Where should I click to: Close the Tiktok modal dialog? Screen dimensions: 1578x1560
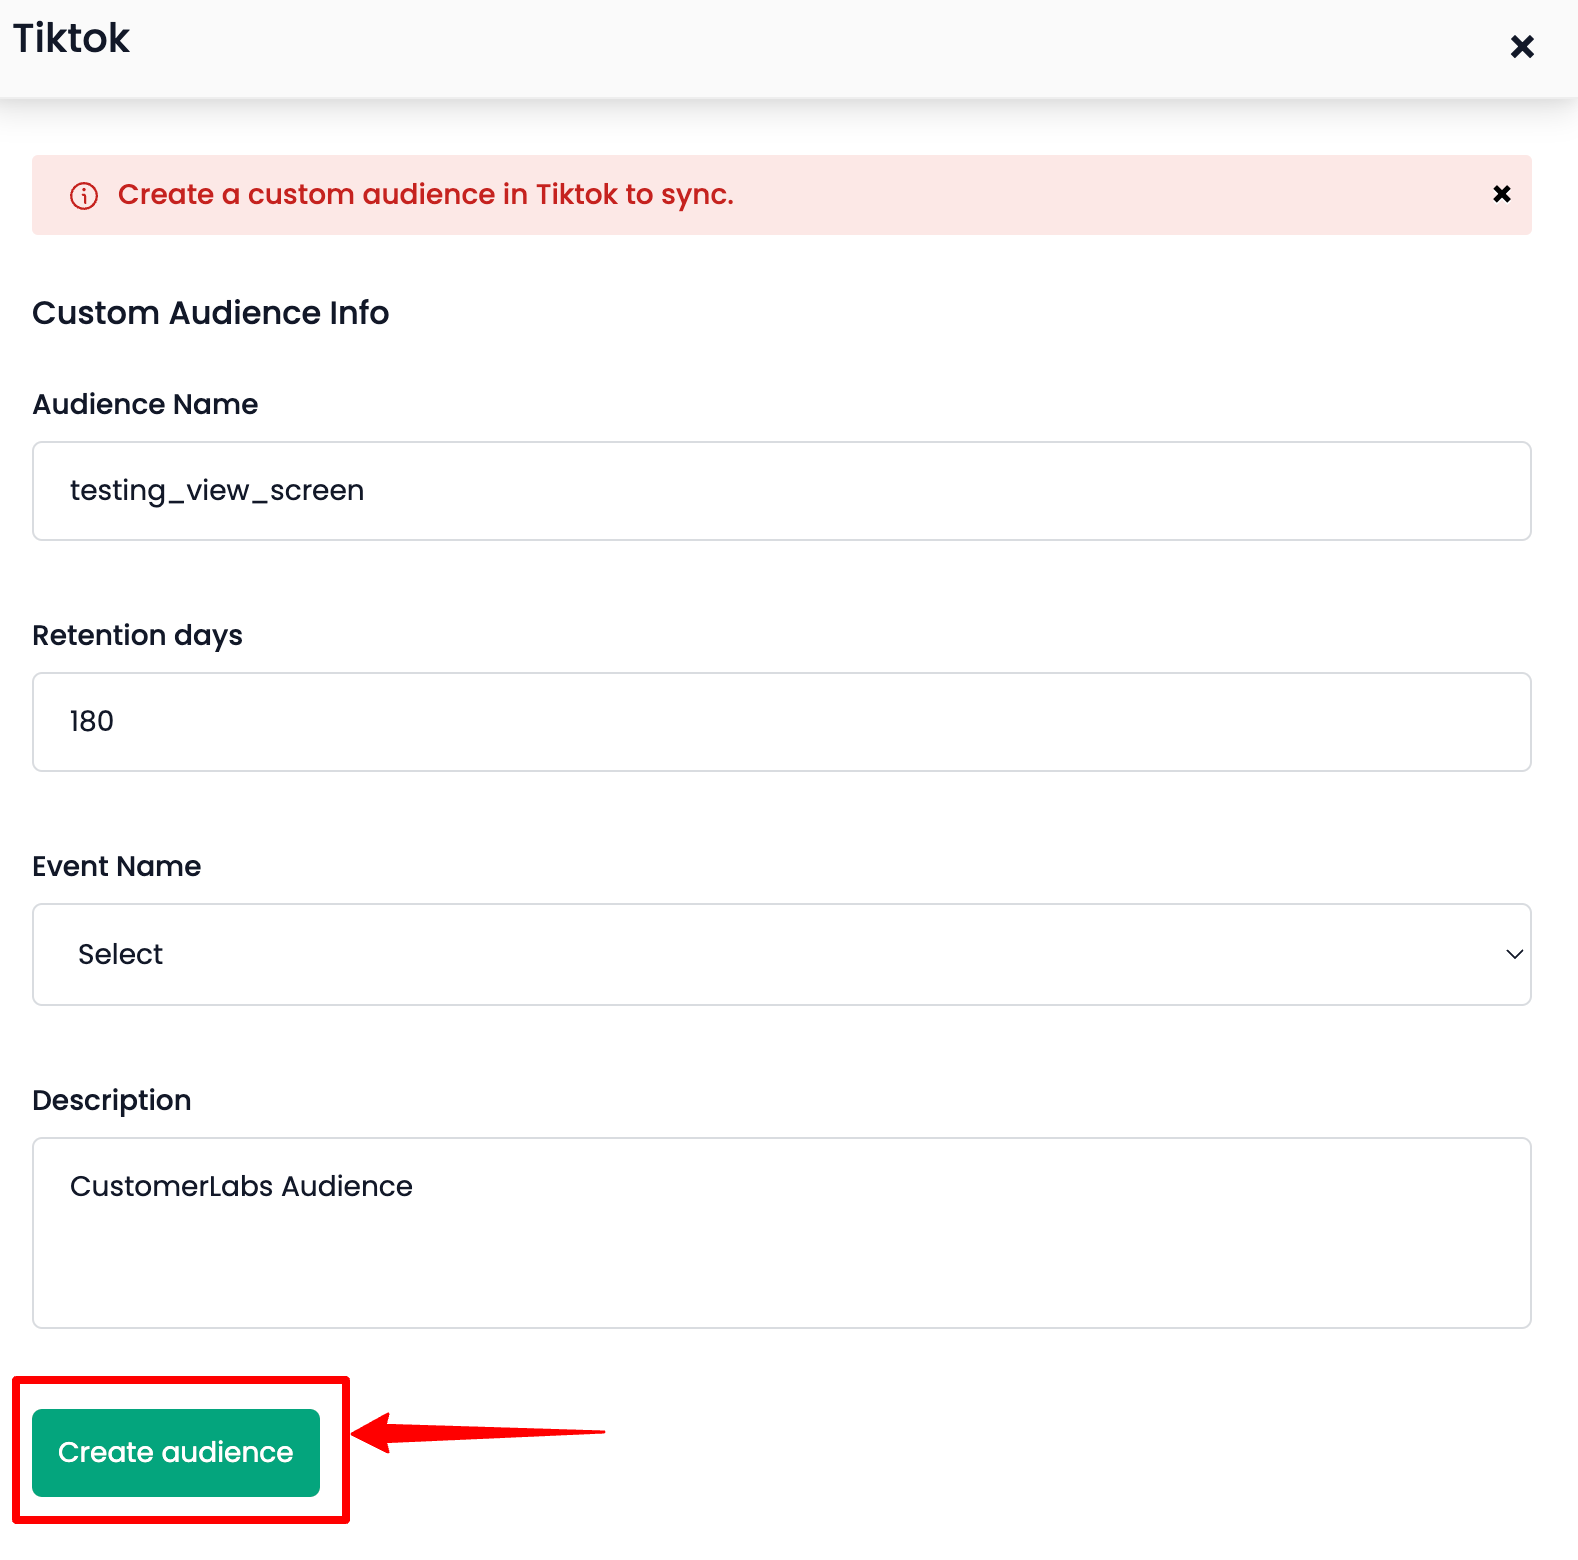point(1522,46)
